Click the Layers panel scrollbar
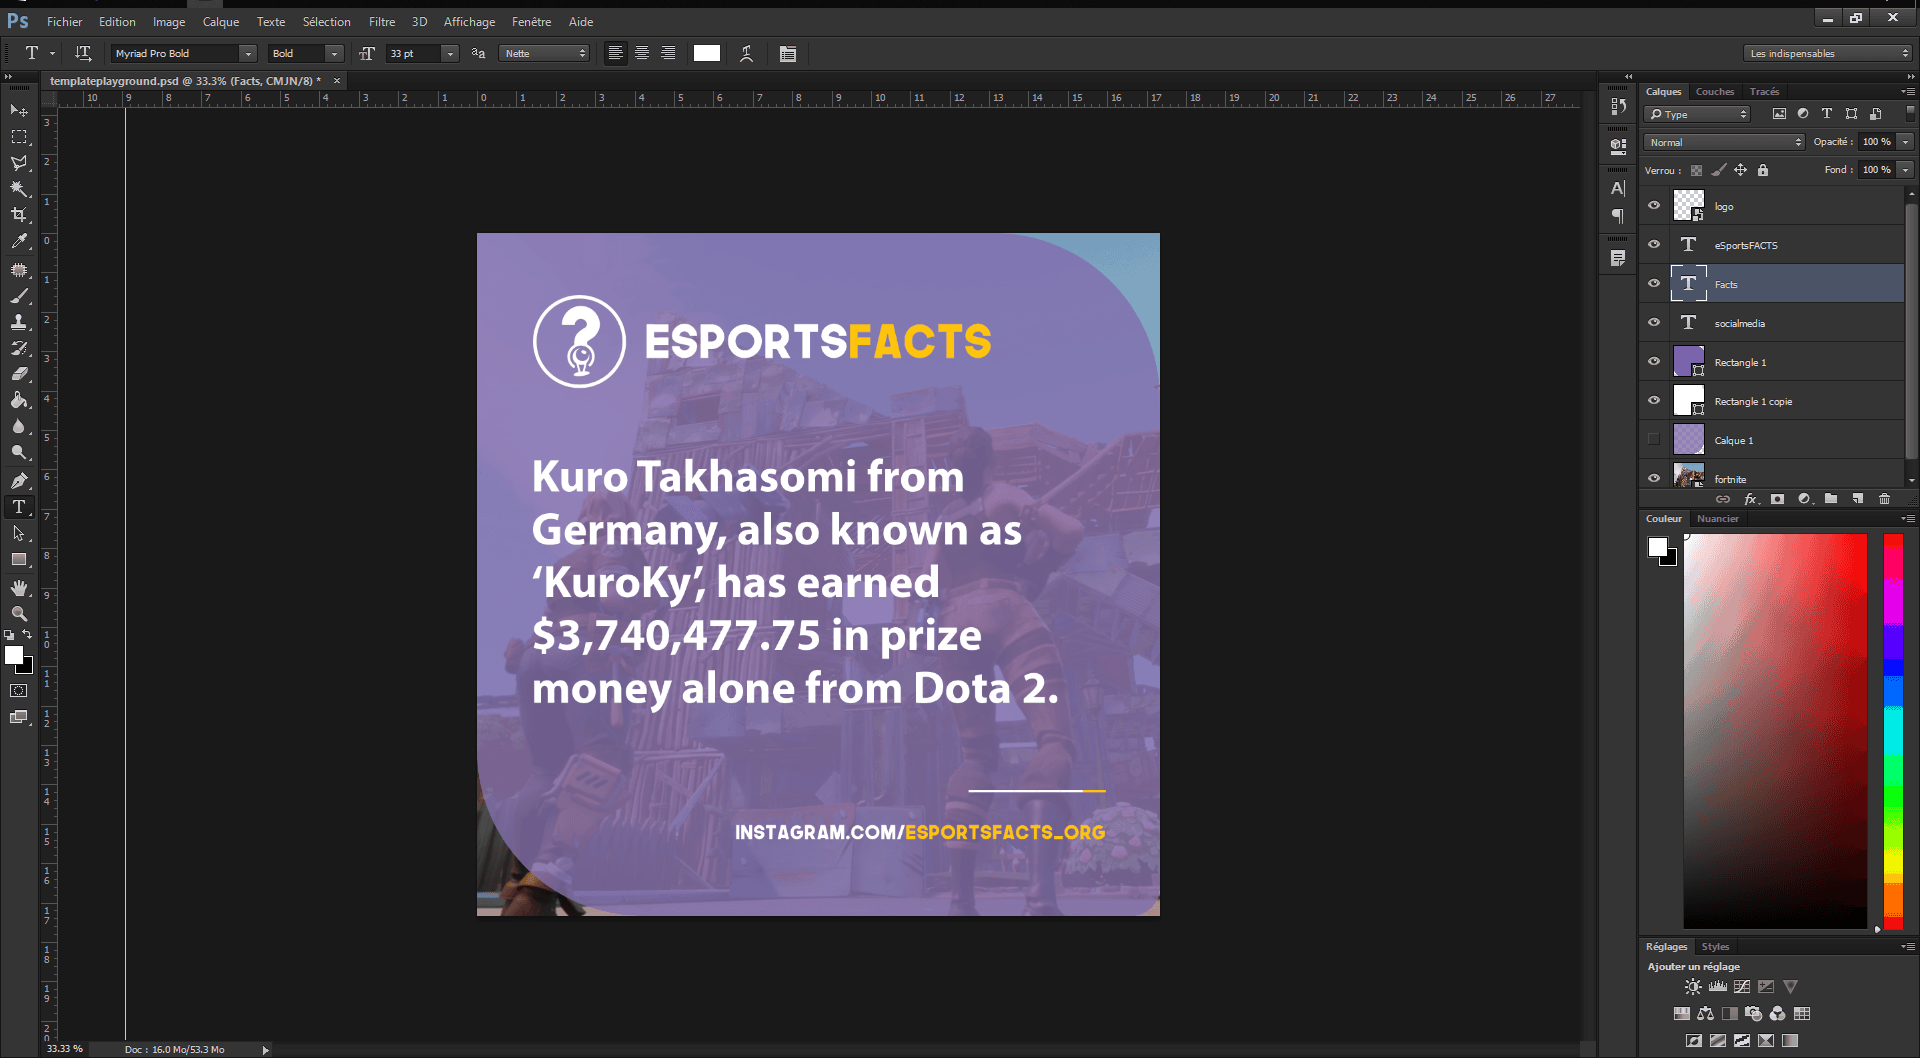Screen dimensions: 1920x1058 (x=1910, y=330)
